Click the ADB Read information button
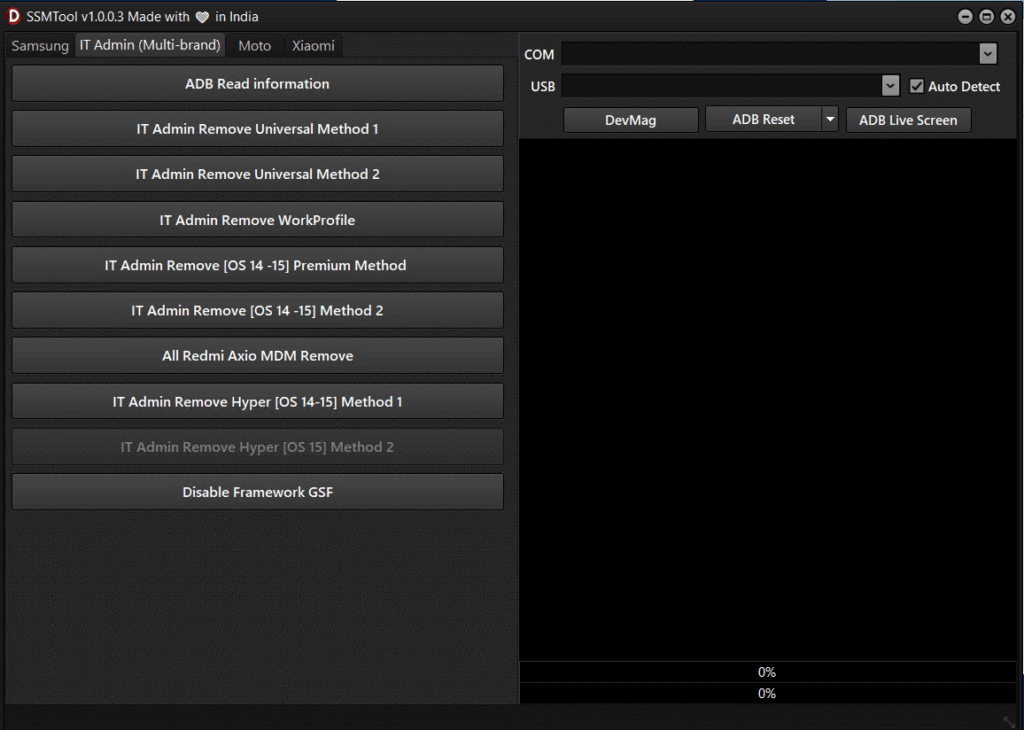 point(257,84)
